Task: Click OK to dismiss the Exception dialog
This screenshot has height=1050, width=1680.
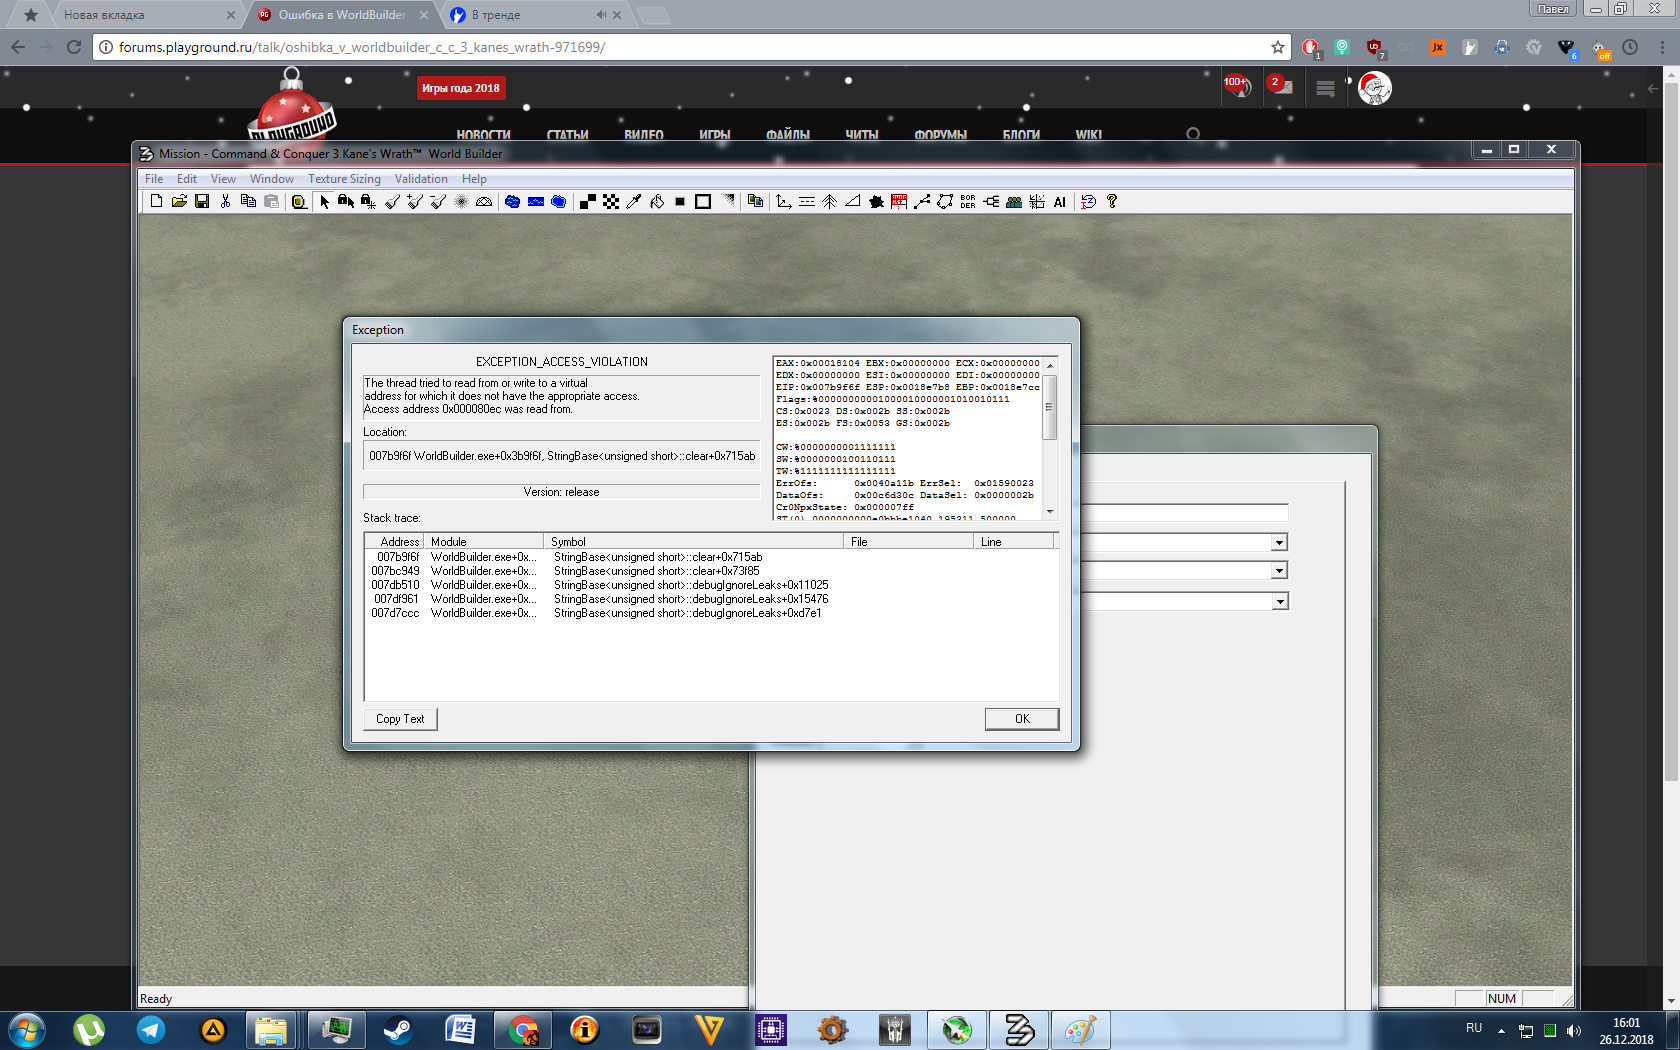Action: coord(1022,719)
